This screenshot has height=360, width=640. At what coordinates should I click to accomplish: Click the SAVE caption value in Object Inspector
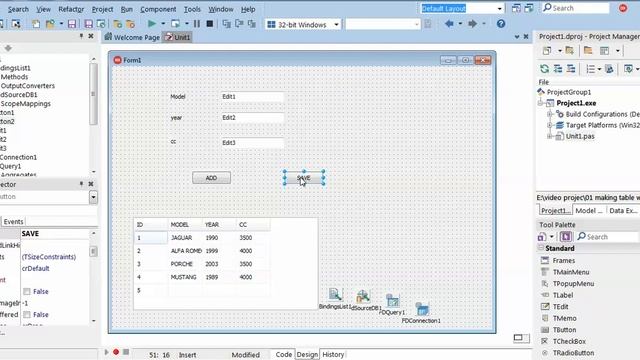click(55, 234)
